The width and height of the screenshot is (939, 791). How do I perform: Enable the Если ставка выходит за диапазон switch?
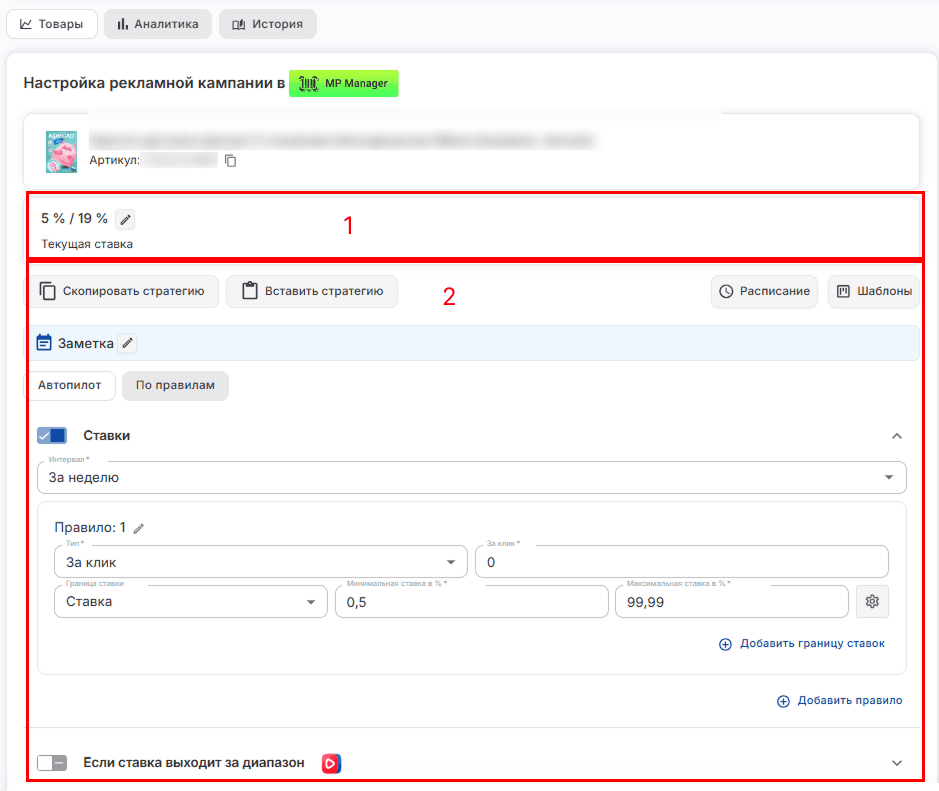tap(52, 763)
